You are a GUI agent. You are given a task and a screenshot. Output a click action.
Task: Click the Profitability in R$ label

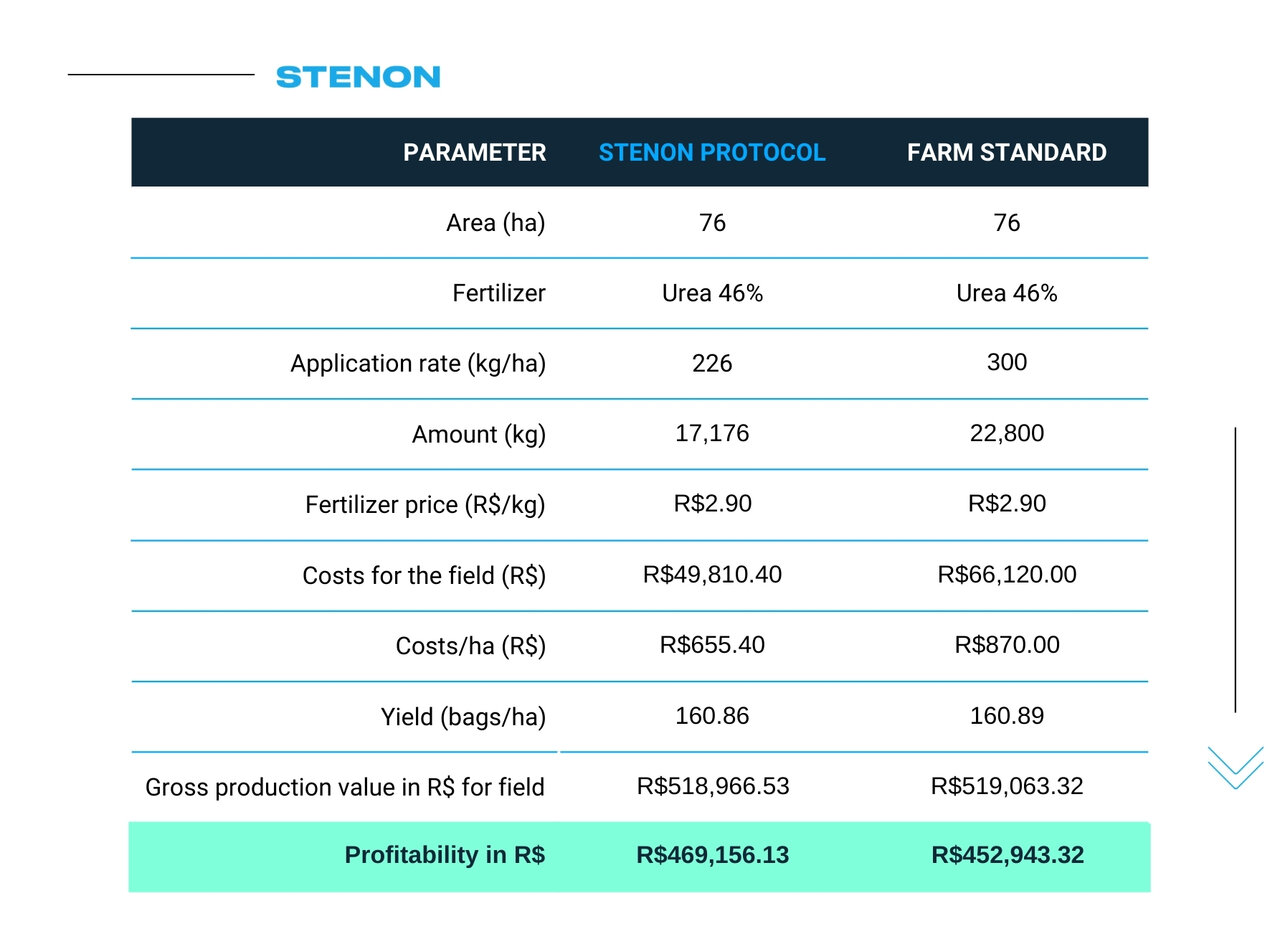coord(444,855)
